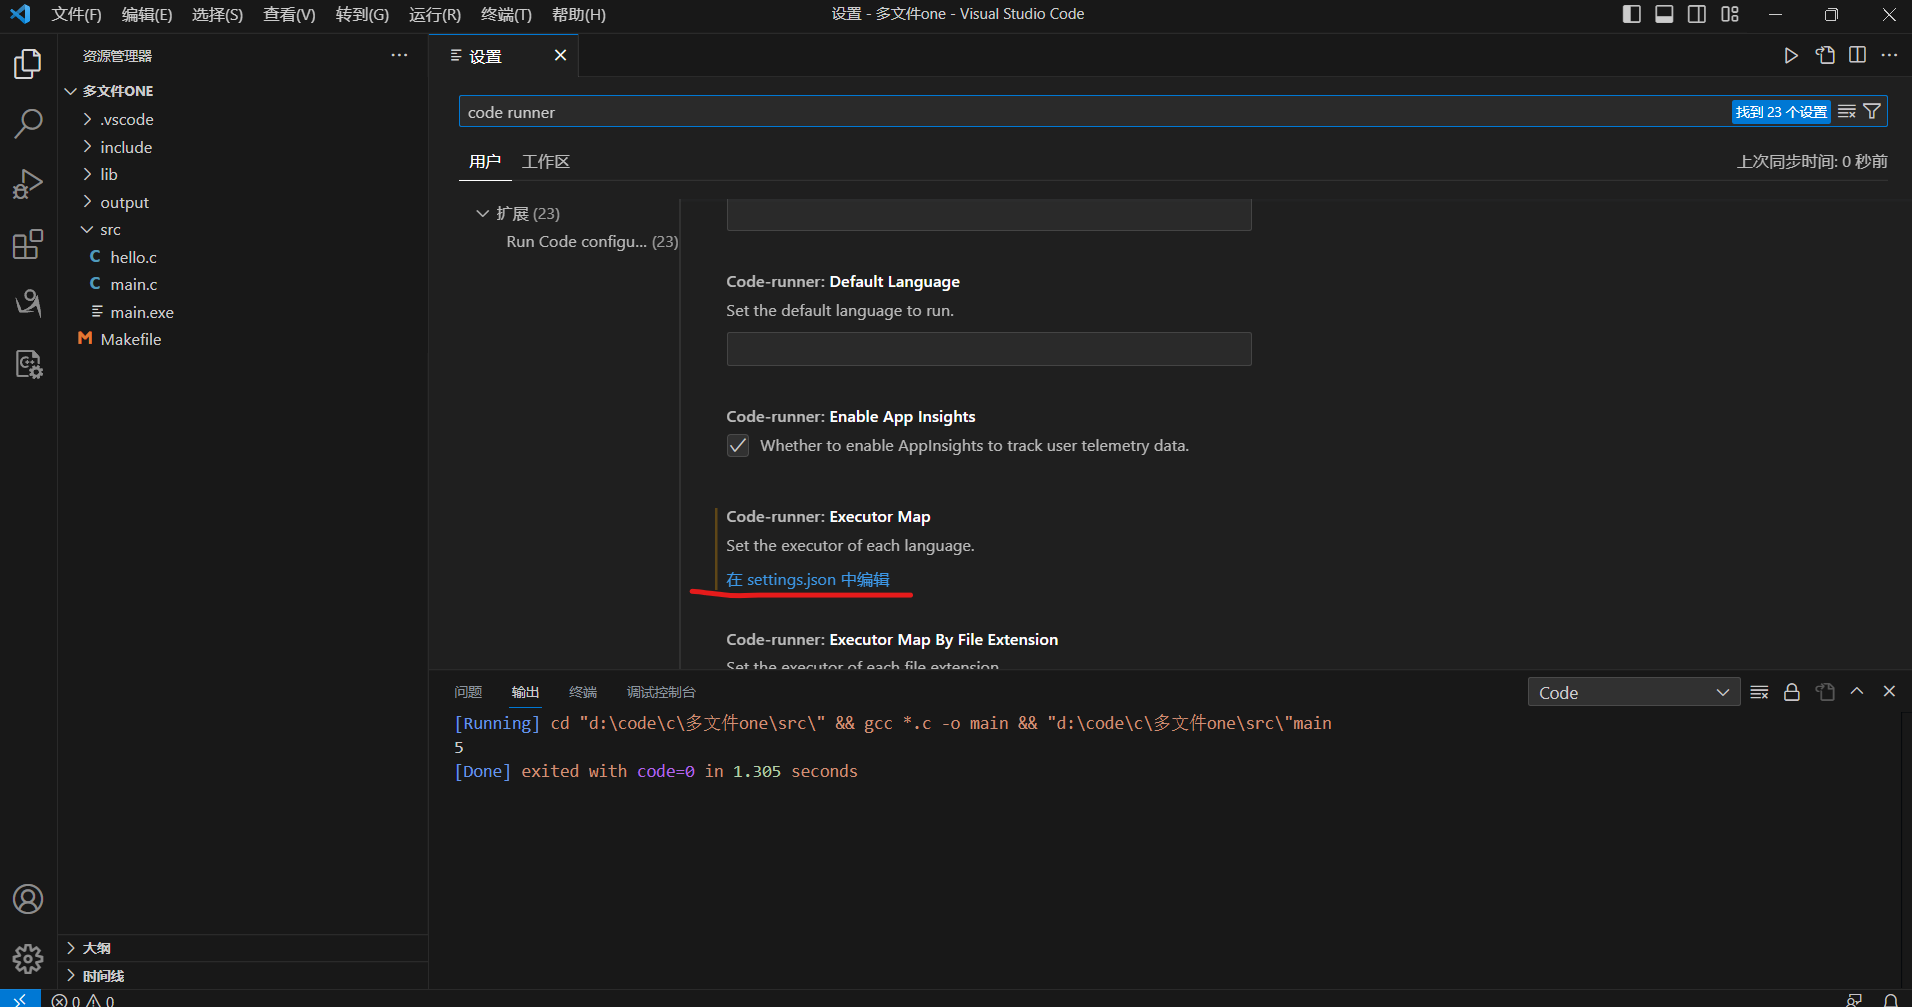Open output in editor icon
1912x1007 pixels.
pyautogui.click(x=1825, y=692)
